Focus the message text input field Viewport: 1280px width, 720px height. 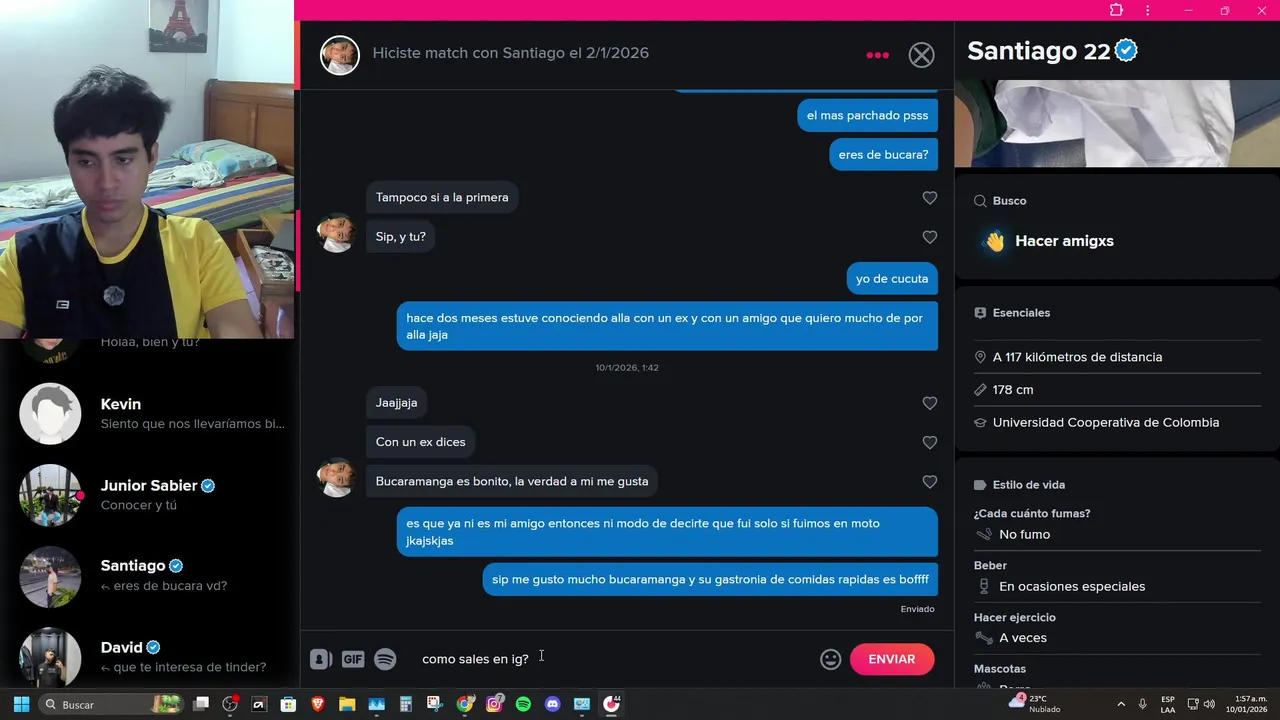(x=610, y=658)
